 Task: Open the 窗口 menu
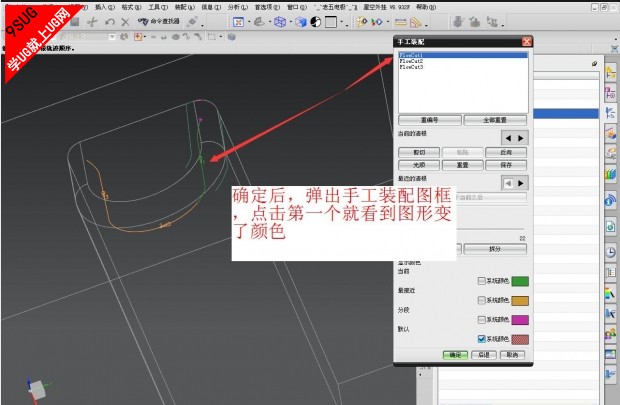coord(297,7)
